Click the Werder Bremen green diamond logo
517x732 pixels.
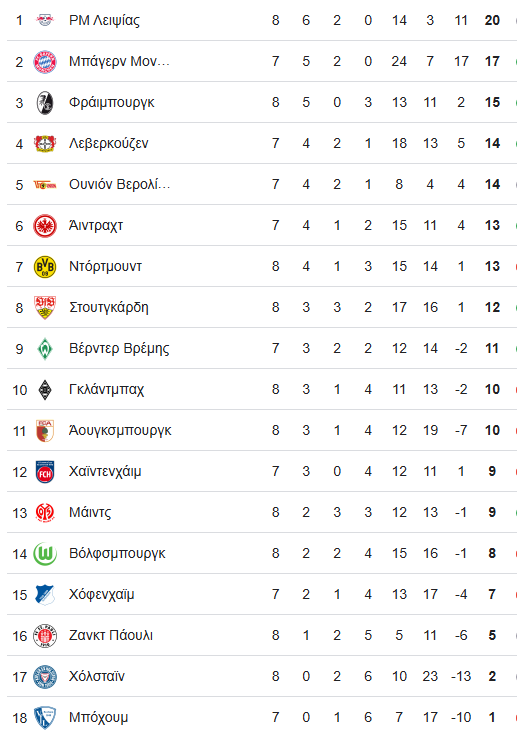click(45, 349)
